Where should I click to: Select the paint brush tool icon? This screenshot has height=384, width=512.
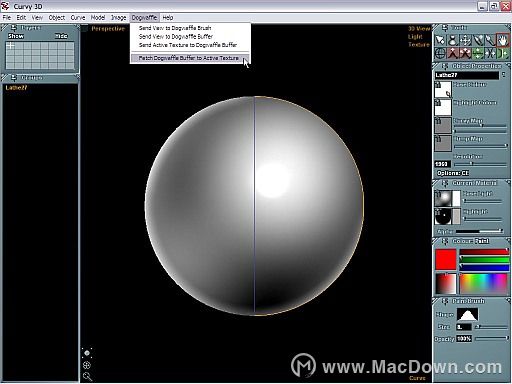[477, 41]
